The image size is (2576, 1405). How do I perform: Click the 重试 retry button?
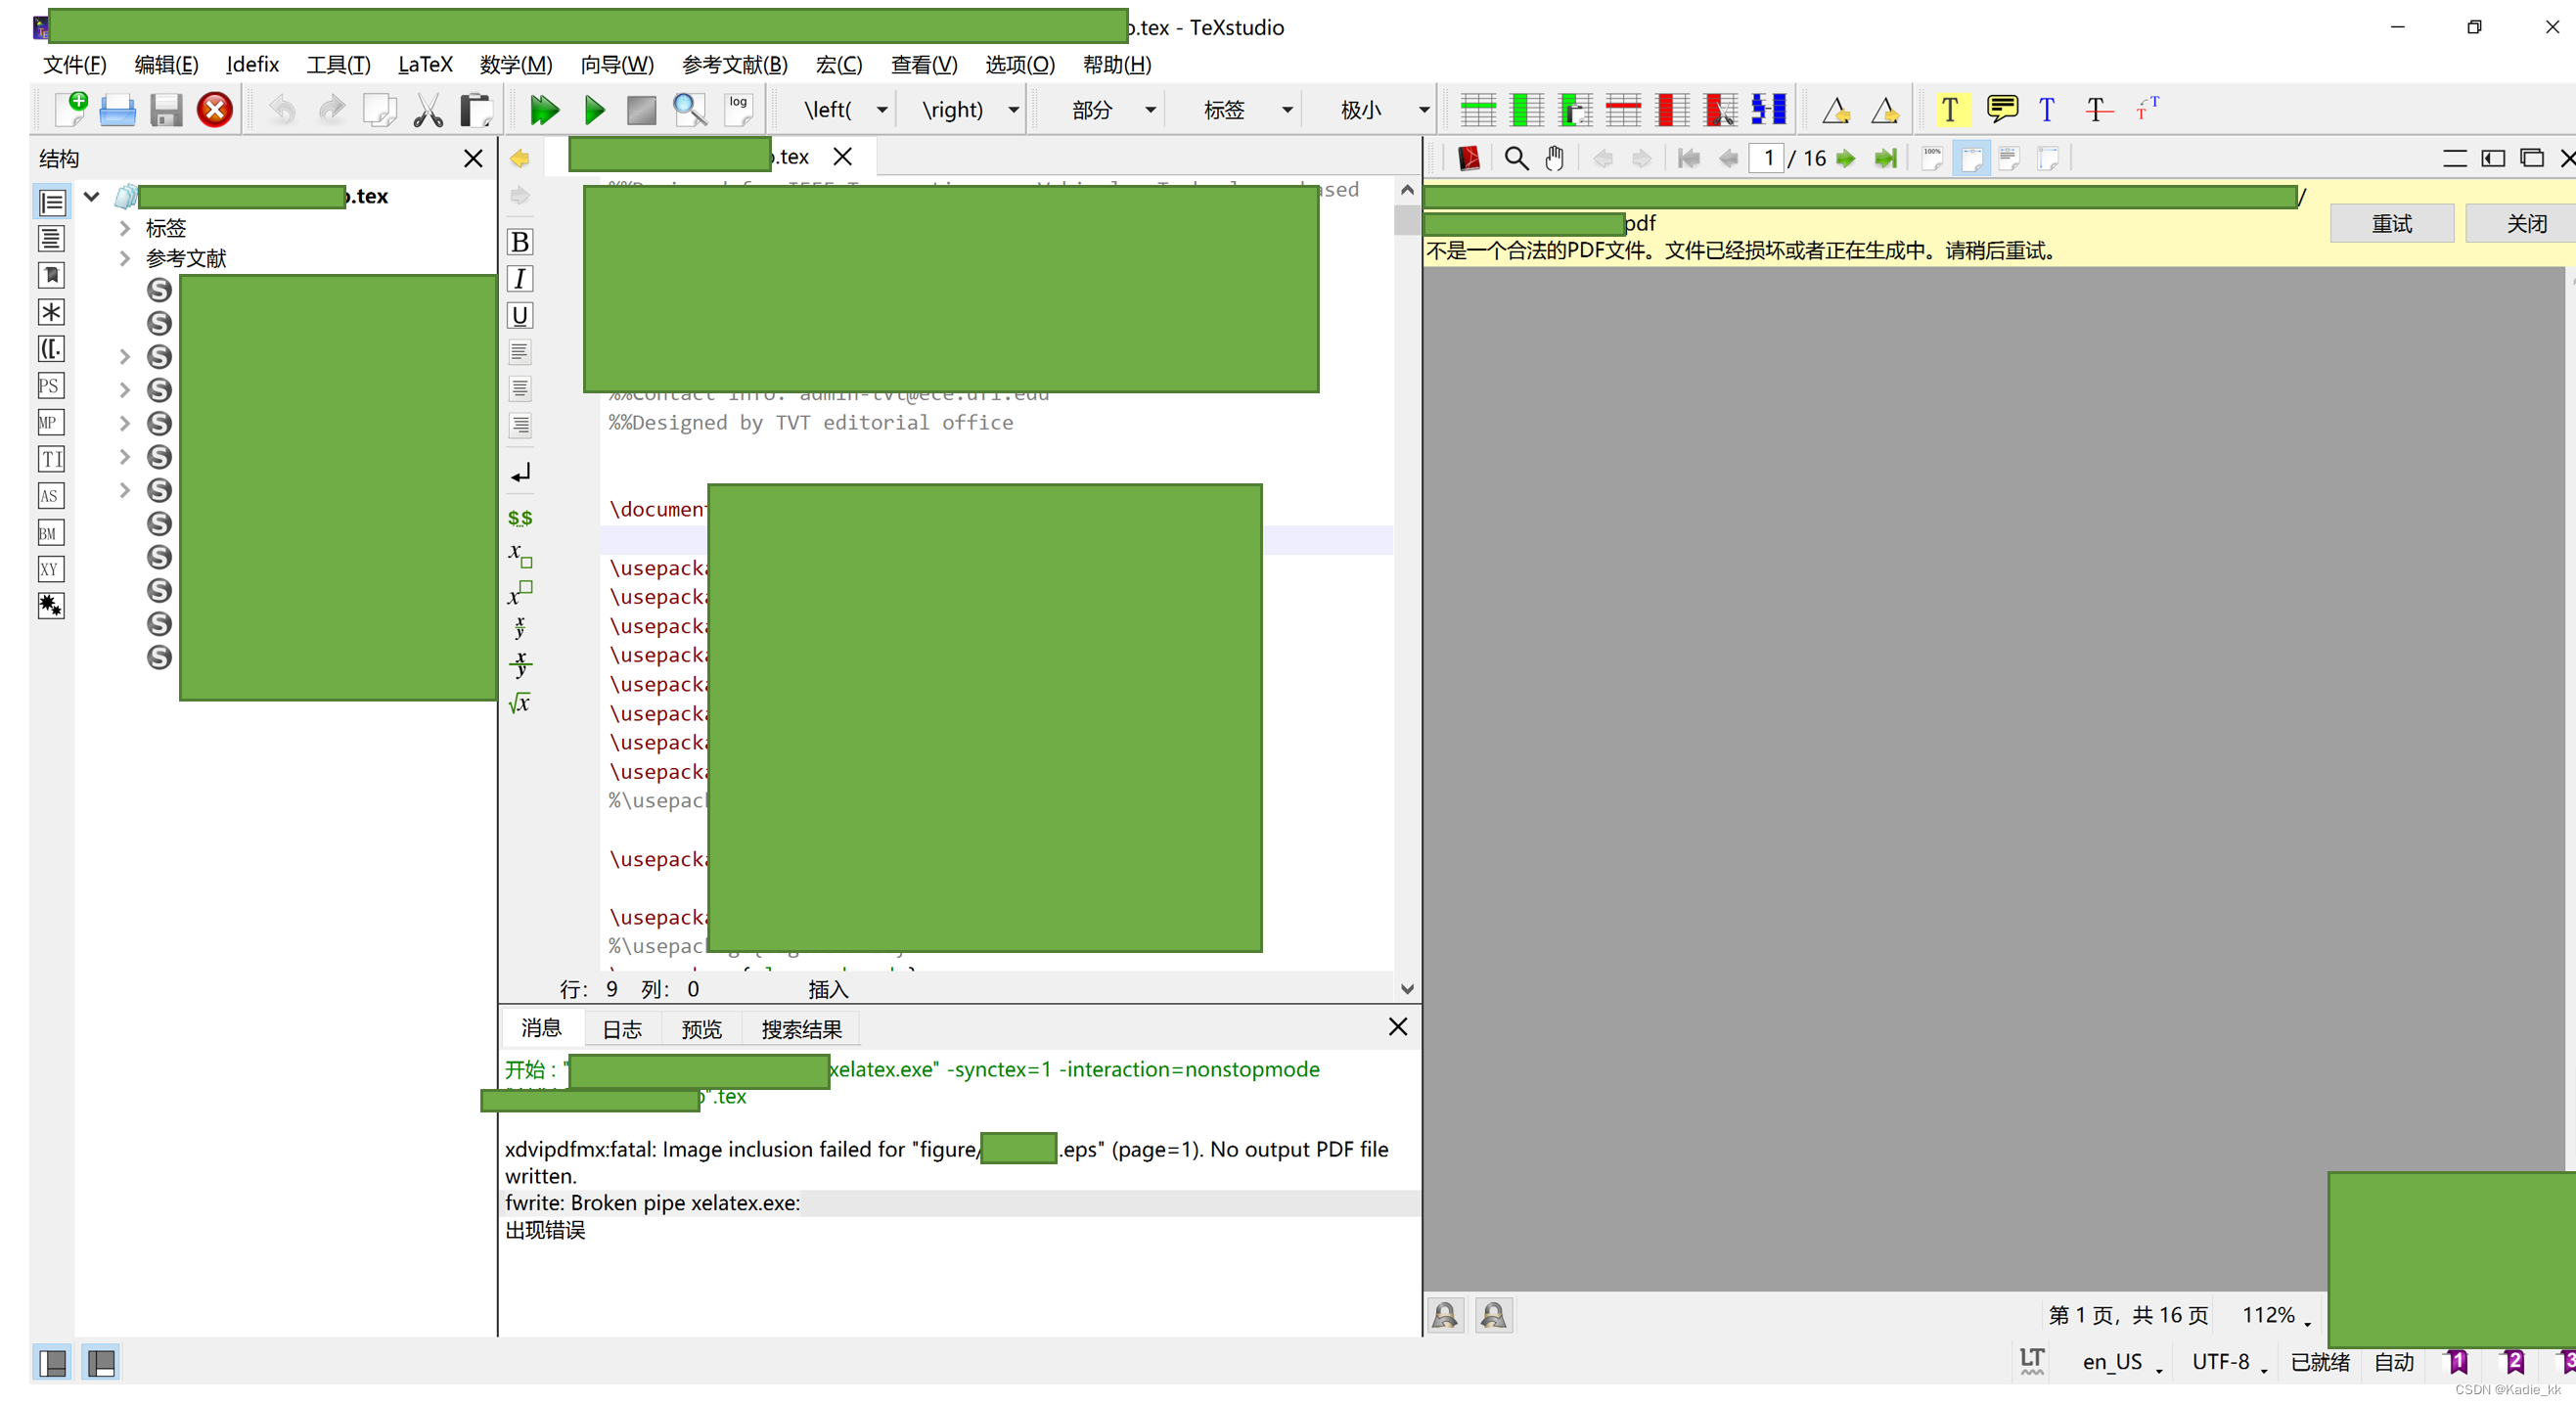tap(2391, 223)
